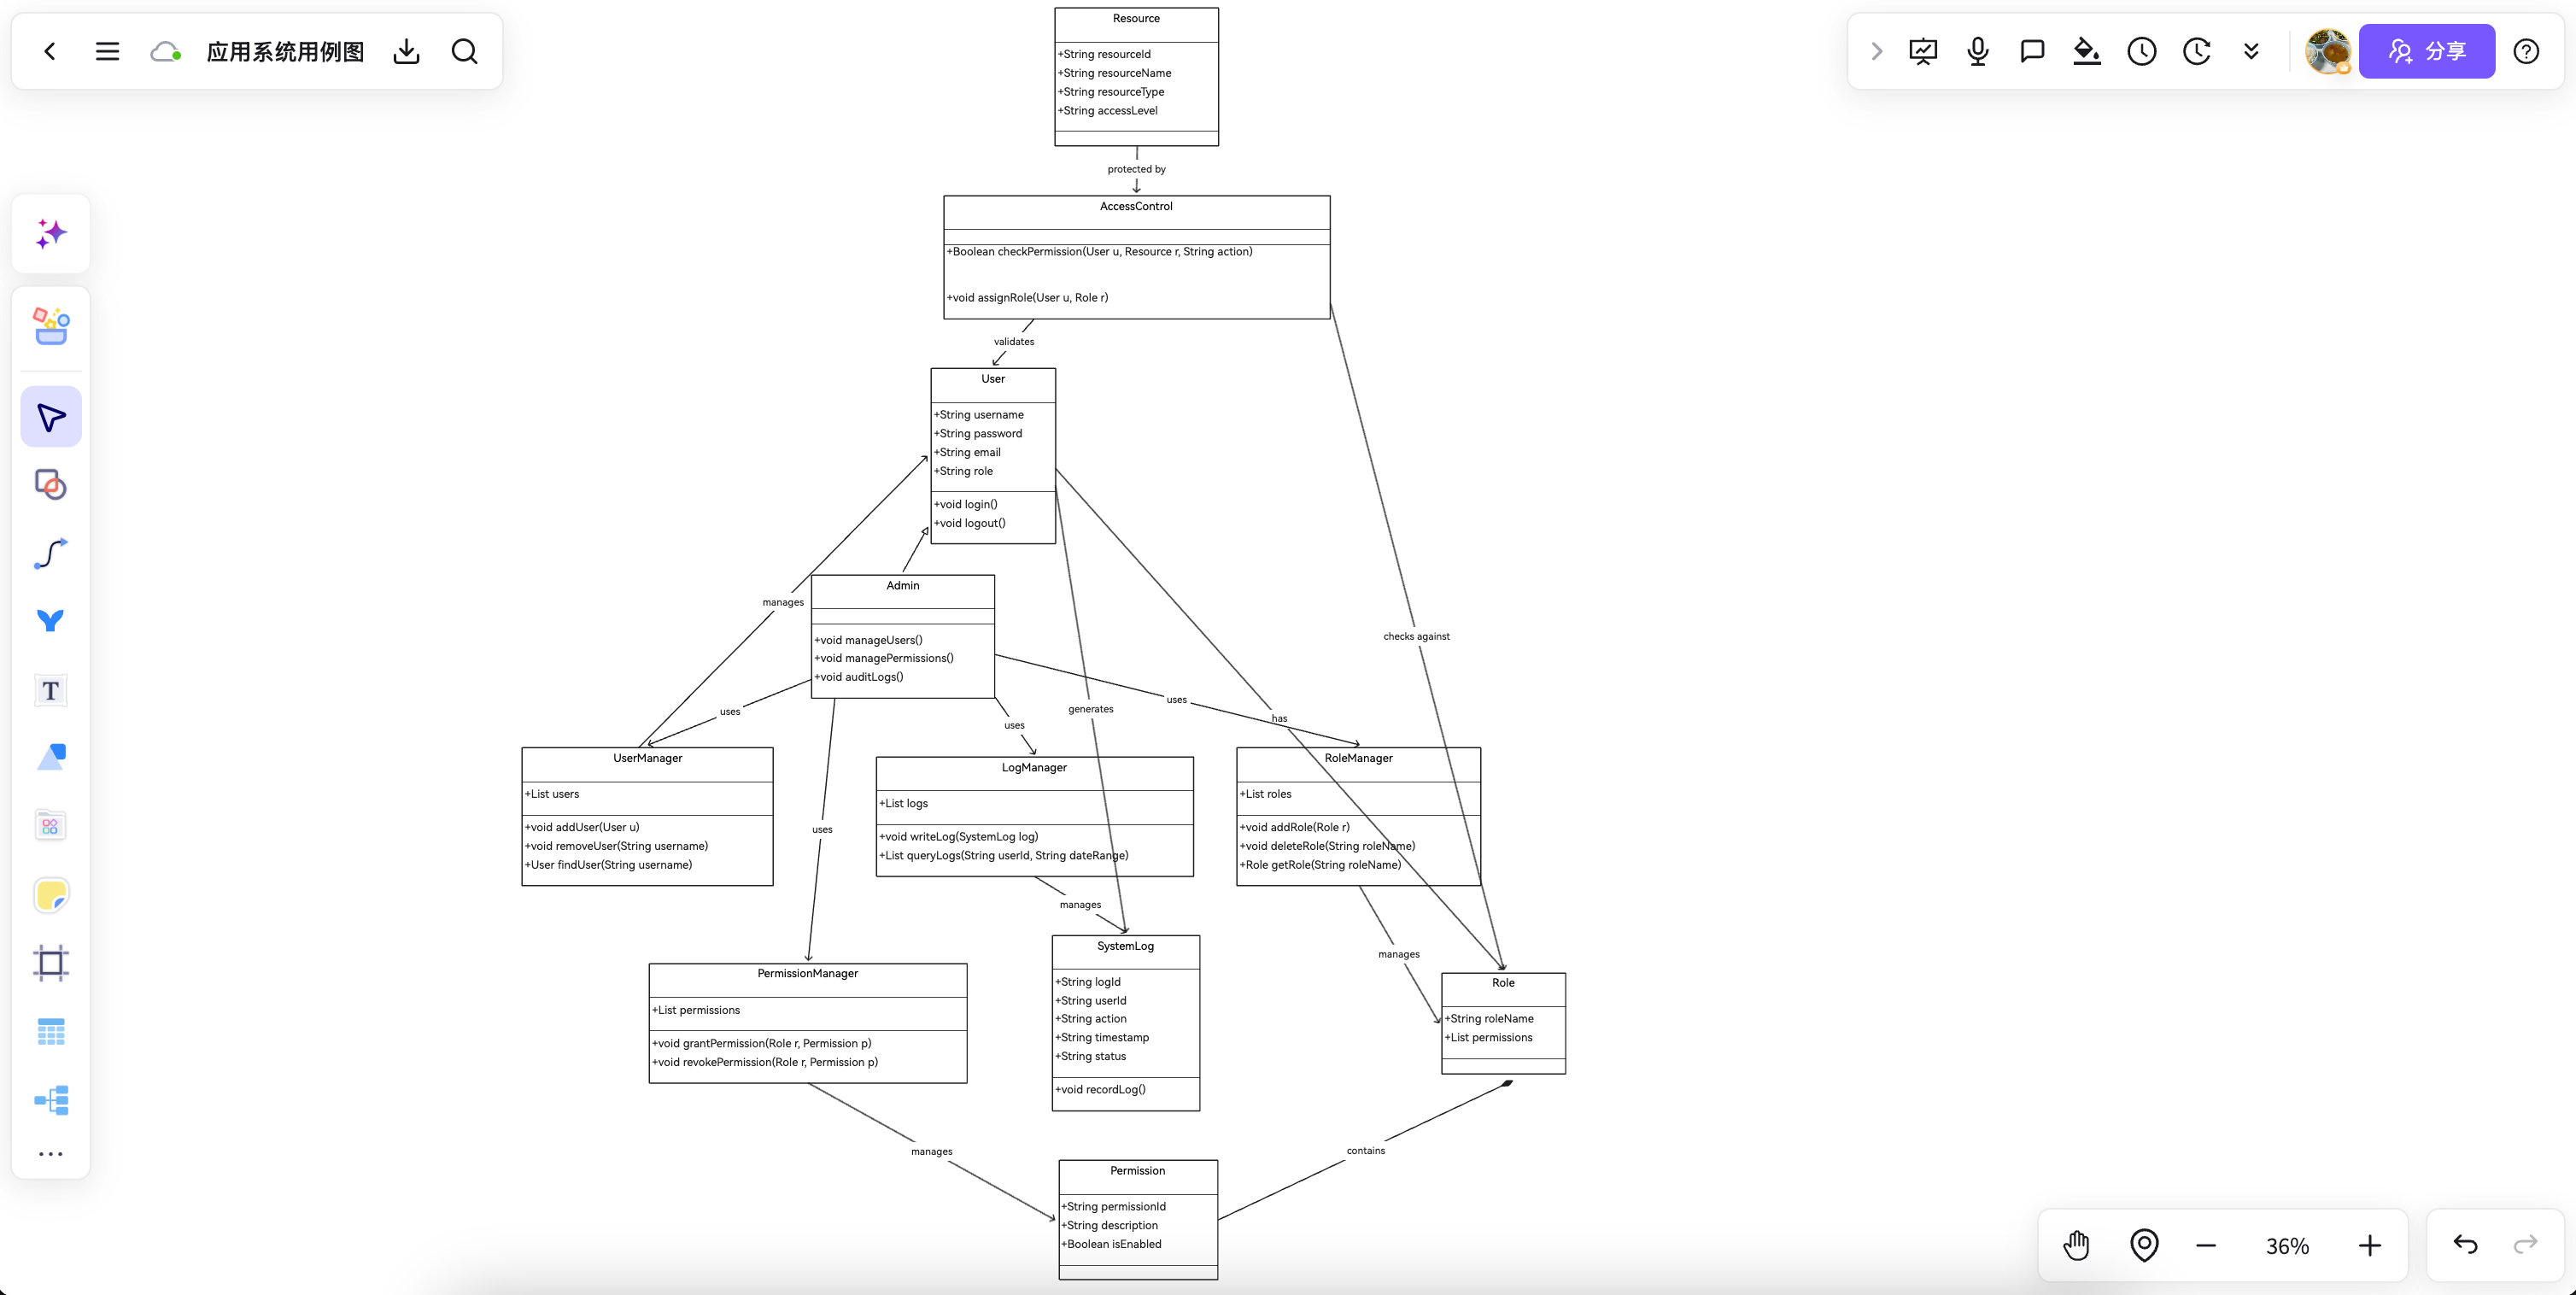Choose the shapes tool
This screenshot has height=1295, width=2576.
click(x=51, y=484)
